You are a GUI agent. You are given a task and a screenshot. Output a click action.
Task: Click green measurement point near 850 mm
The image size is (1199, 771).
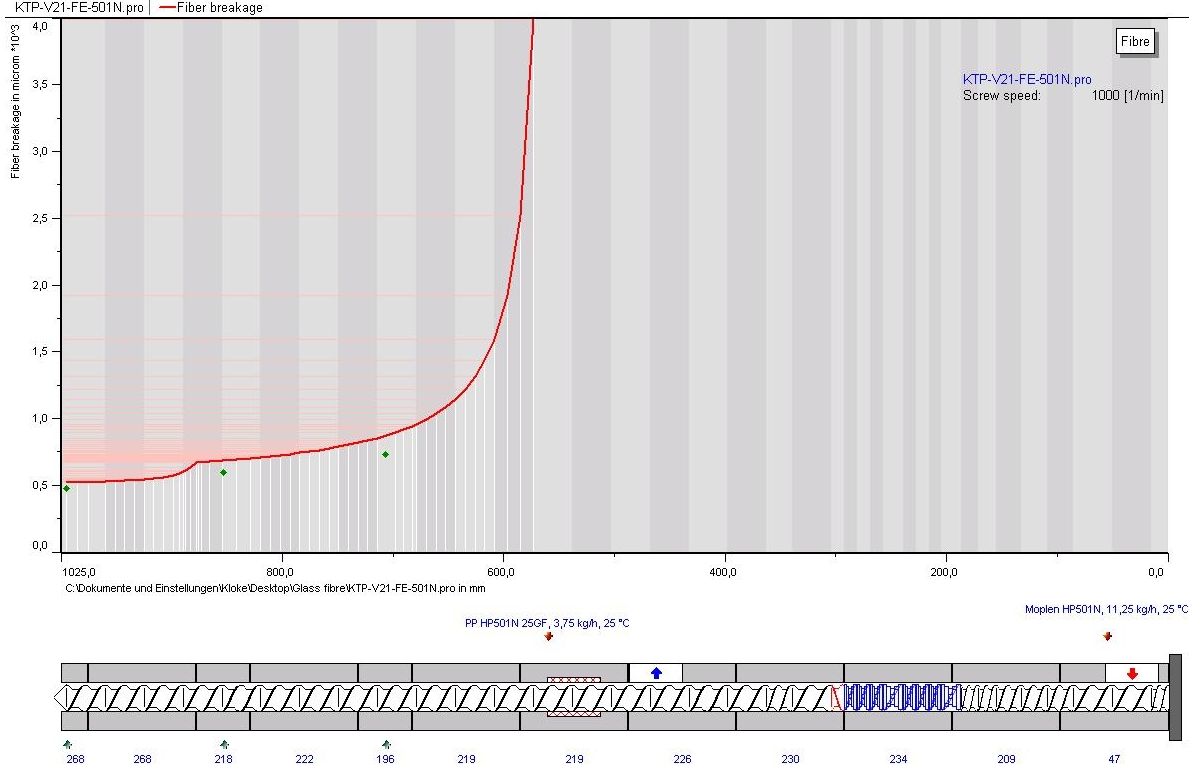tap(223, 473)
